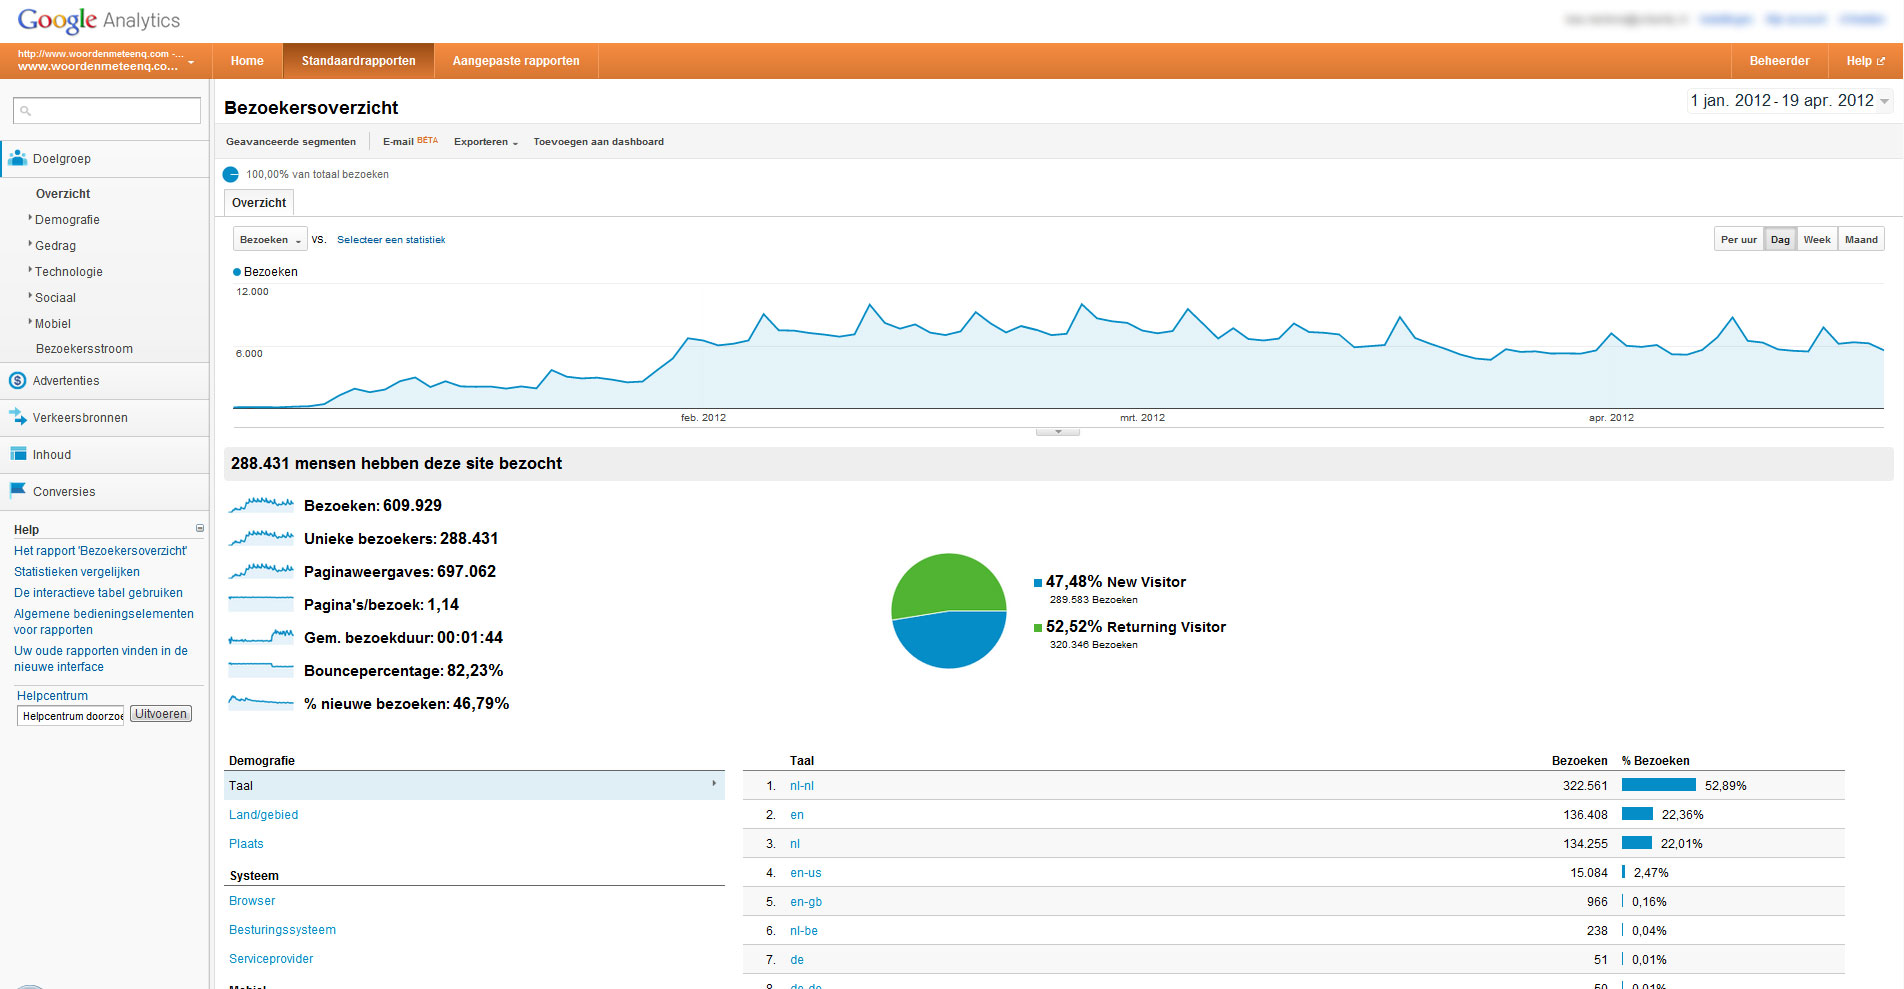Image resolution: width=1904 pixels, height=989 pixels.
Task: Expand the Gedrag menu item
Action: (x=54, y=245)
